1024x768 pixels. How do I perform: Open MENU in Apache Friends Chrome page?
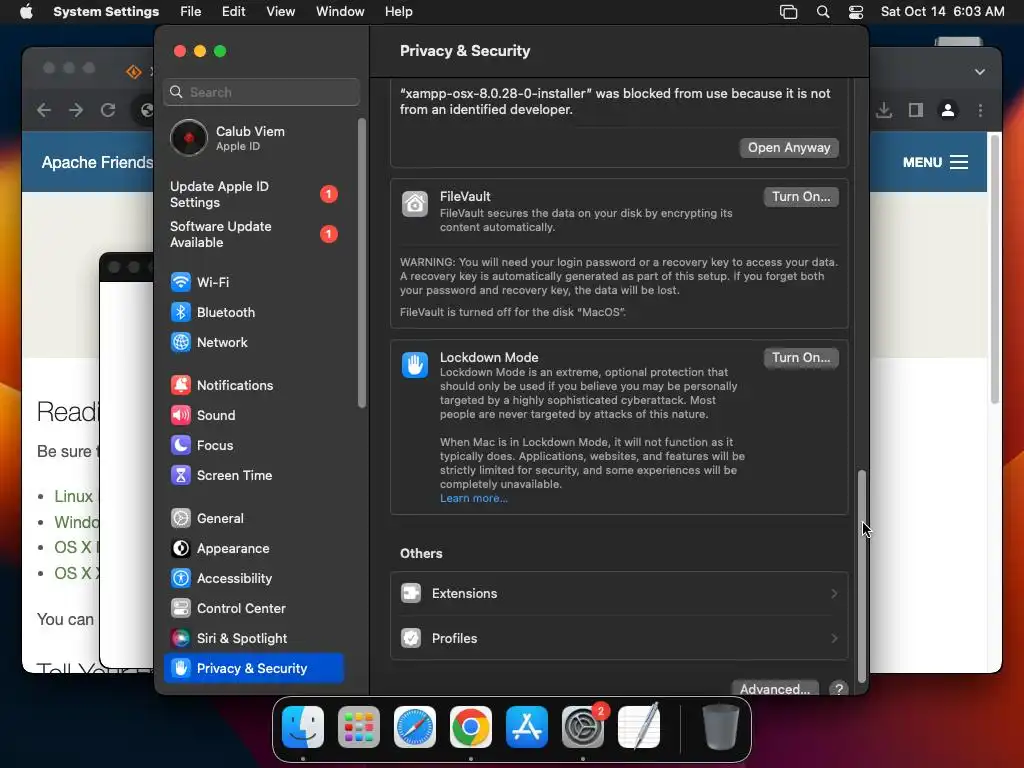935,162
